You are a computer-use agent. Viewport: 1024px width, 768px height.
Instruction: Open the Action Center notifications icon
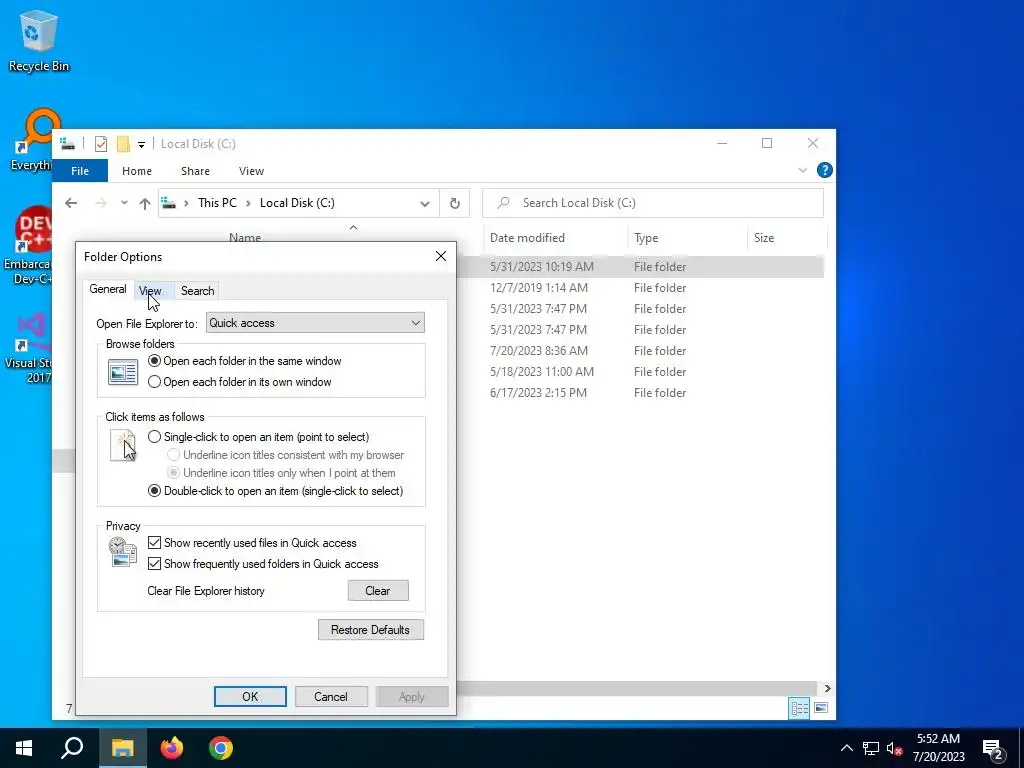pyautogui.click(x=993, y=750)
